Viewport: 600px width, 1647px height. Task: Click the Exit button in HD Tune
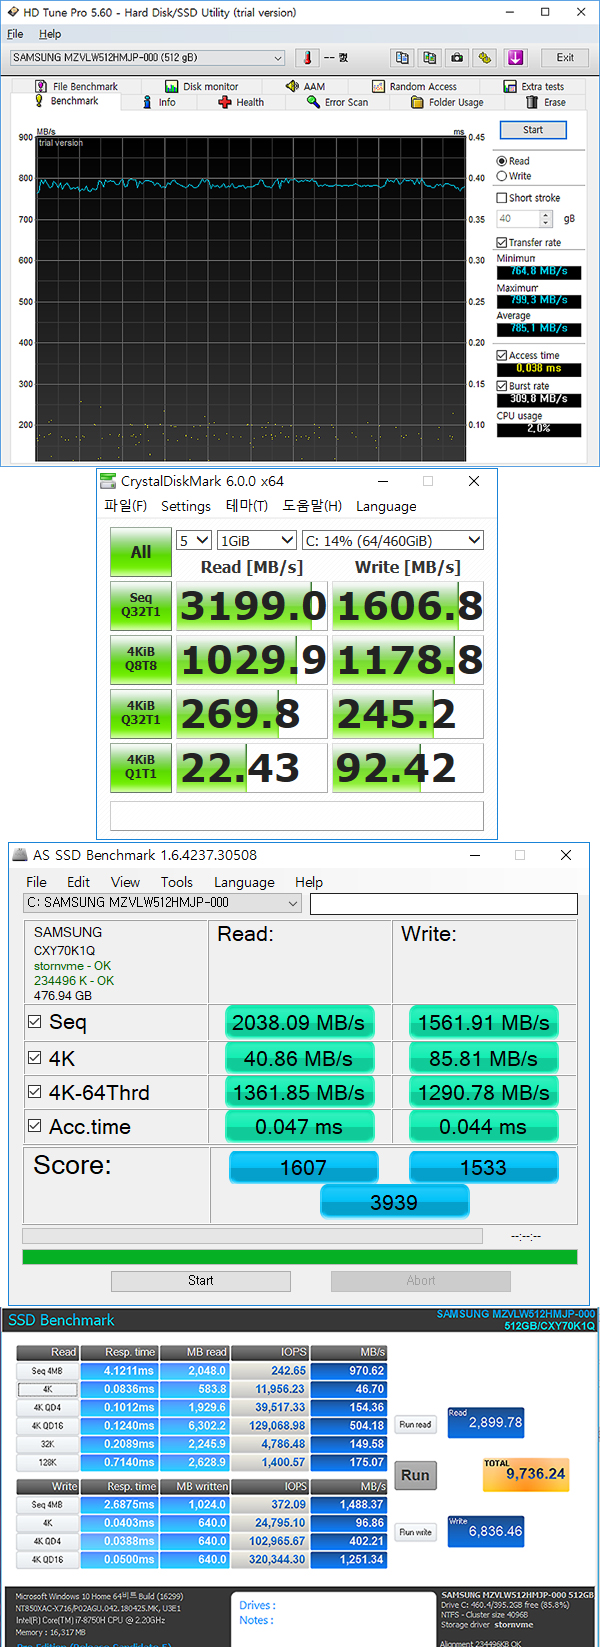click(565, 58)
